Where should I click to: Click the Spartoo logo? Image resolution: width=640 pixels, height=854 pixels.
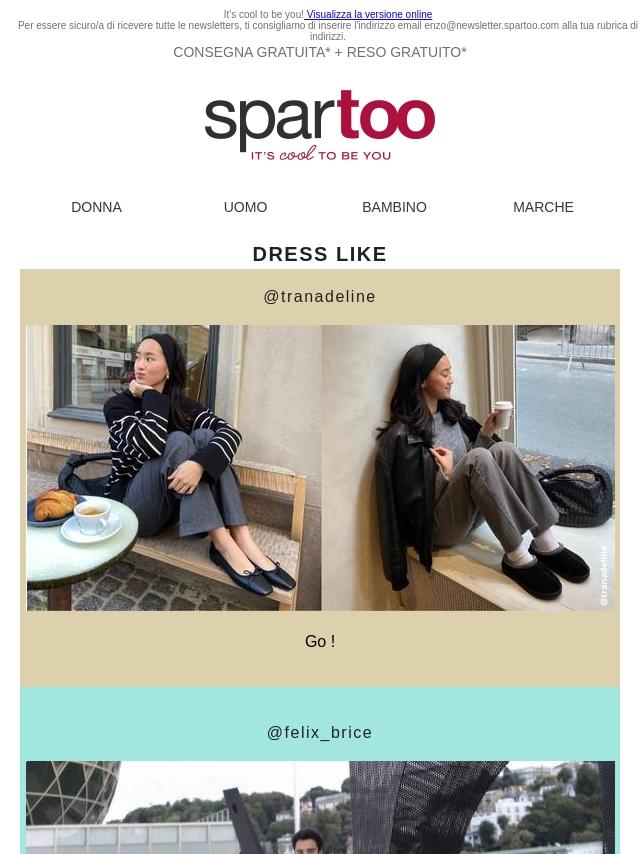[320, 126]
